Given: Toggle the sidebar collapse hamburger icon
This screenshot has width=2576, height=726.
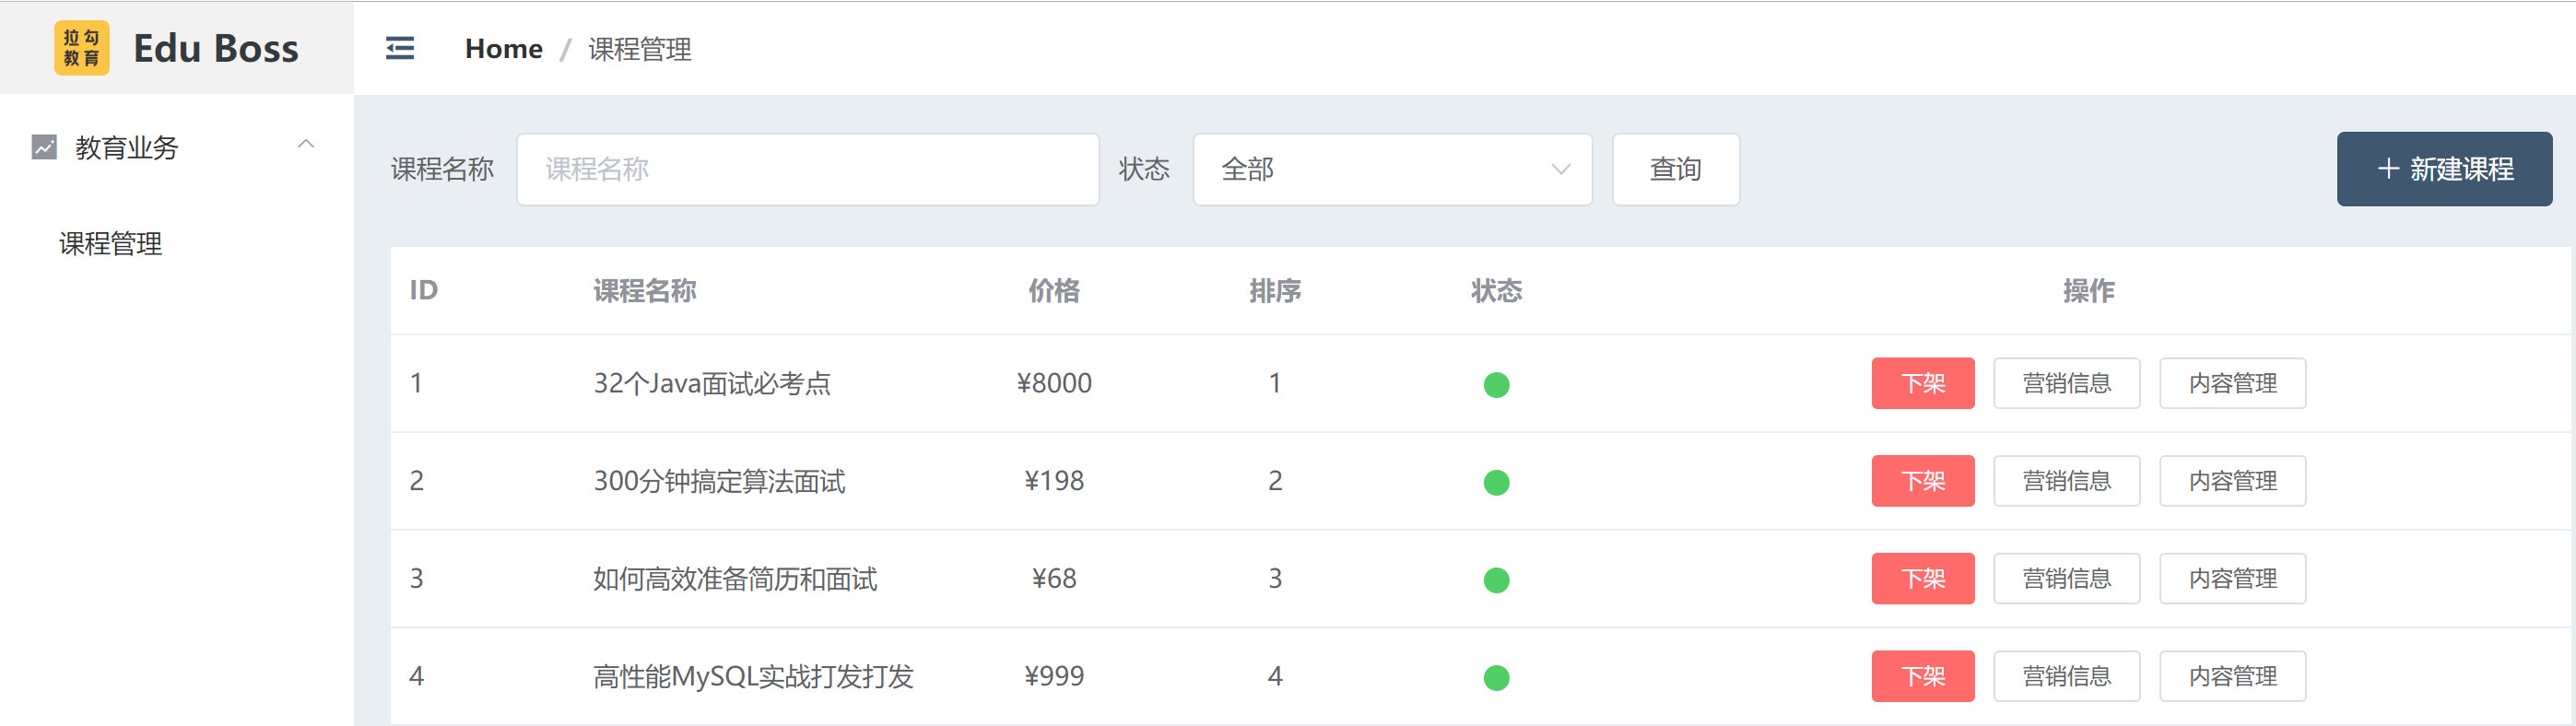Looking at the screenshot, I should pyautogui.click(x=400, y=48).
